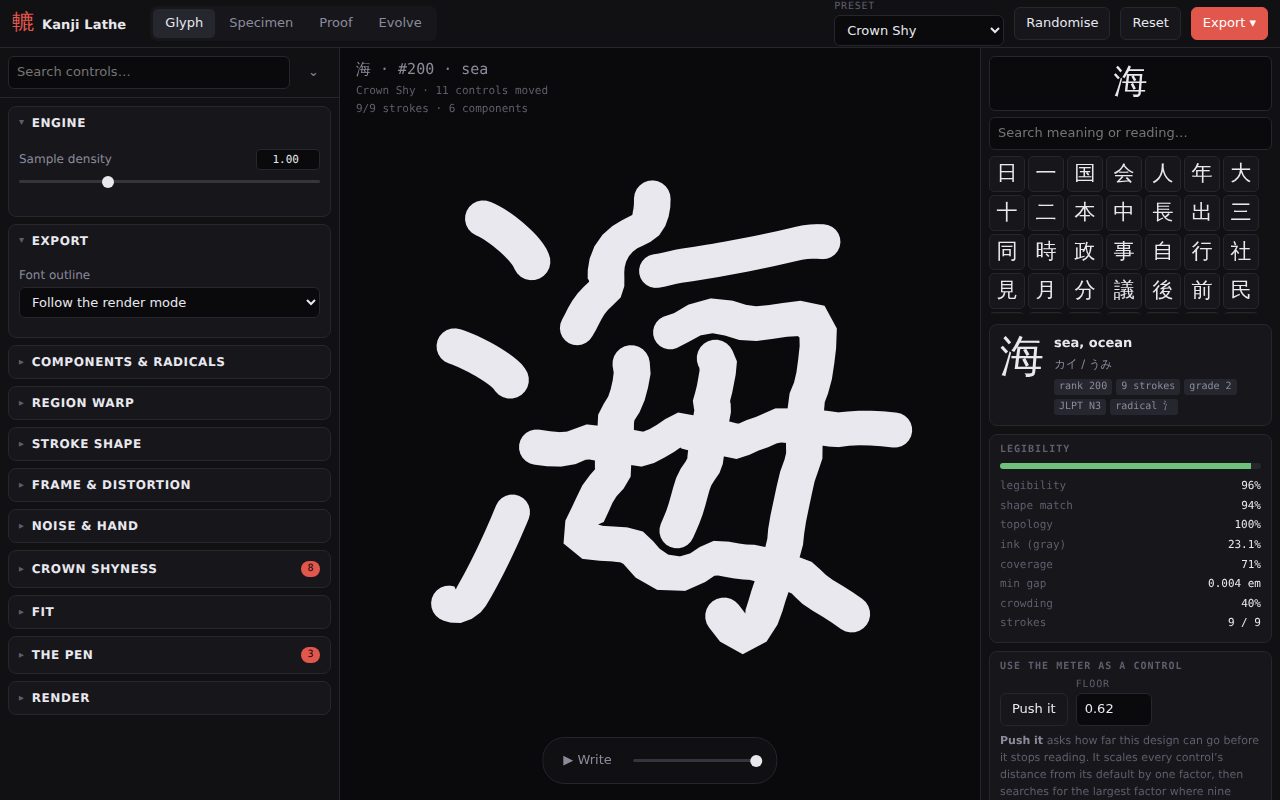Switch to the Evolve tab

pyautogui.click(x=400, y=23)
